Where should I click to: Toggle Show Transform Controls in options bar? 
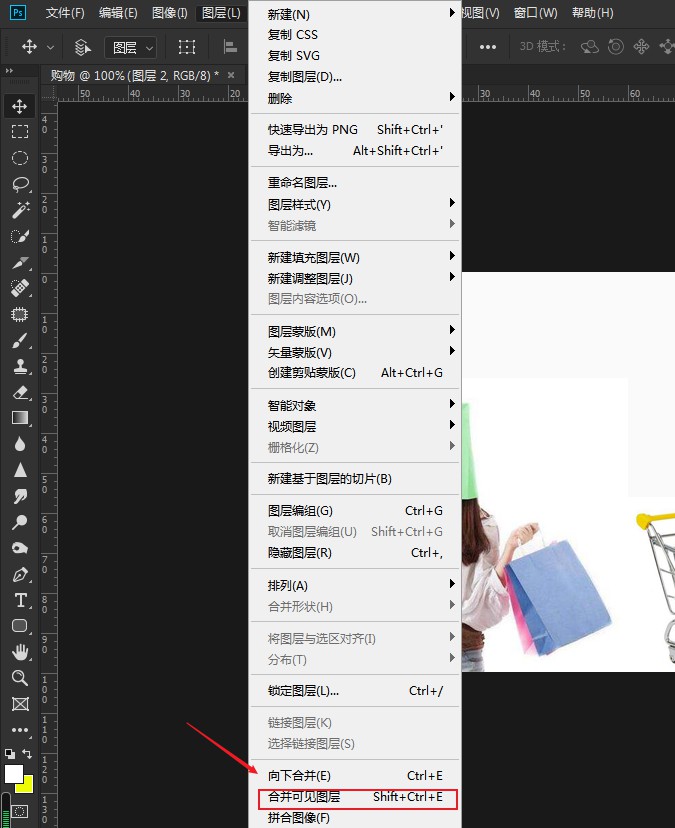(x=186, y=47)
